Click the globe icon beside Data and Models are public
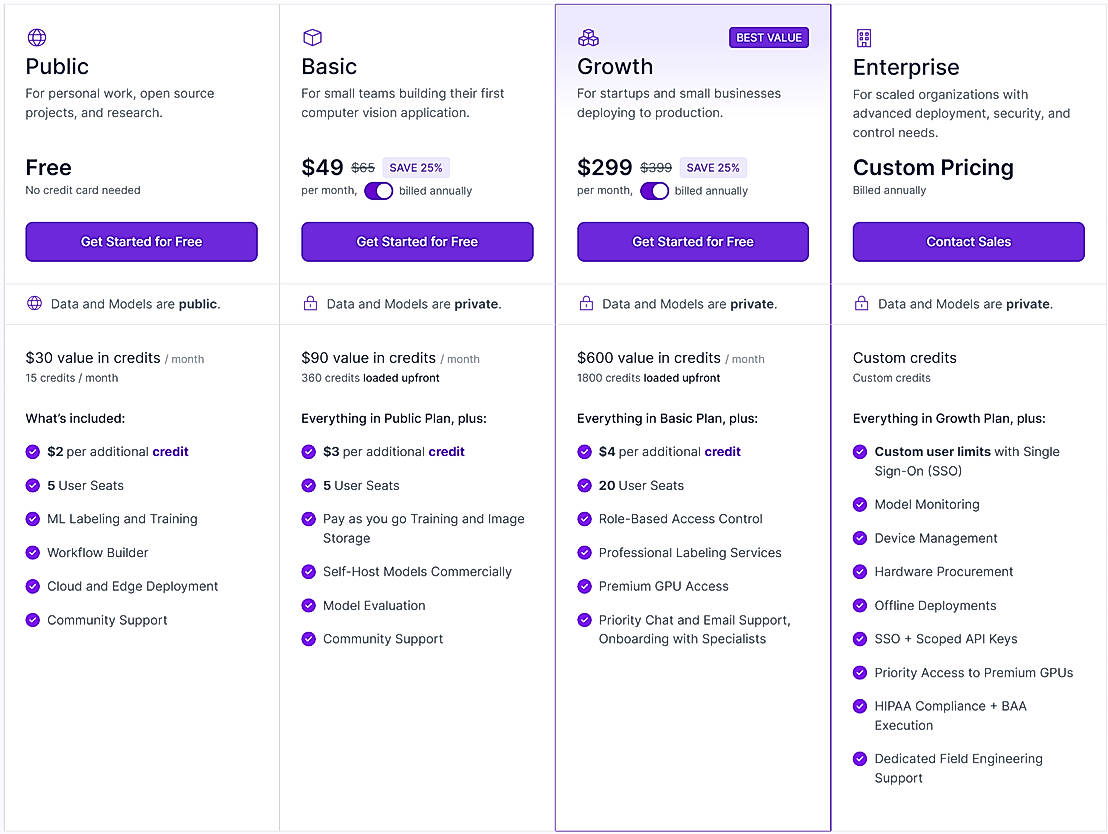Image resolution: width=1108 pixels, height=834 pixels. click(x=36, y=304)
